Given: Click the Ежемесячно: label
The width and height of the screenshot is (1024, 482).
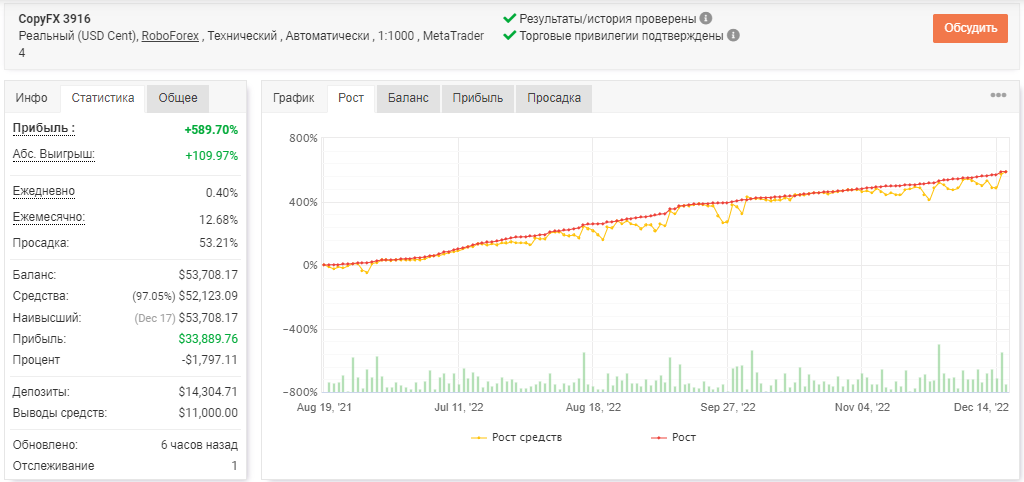Looking at the screenshot, I should pos(49,217).
